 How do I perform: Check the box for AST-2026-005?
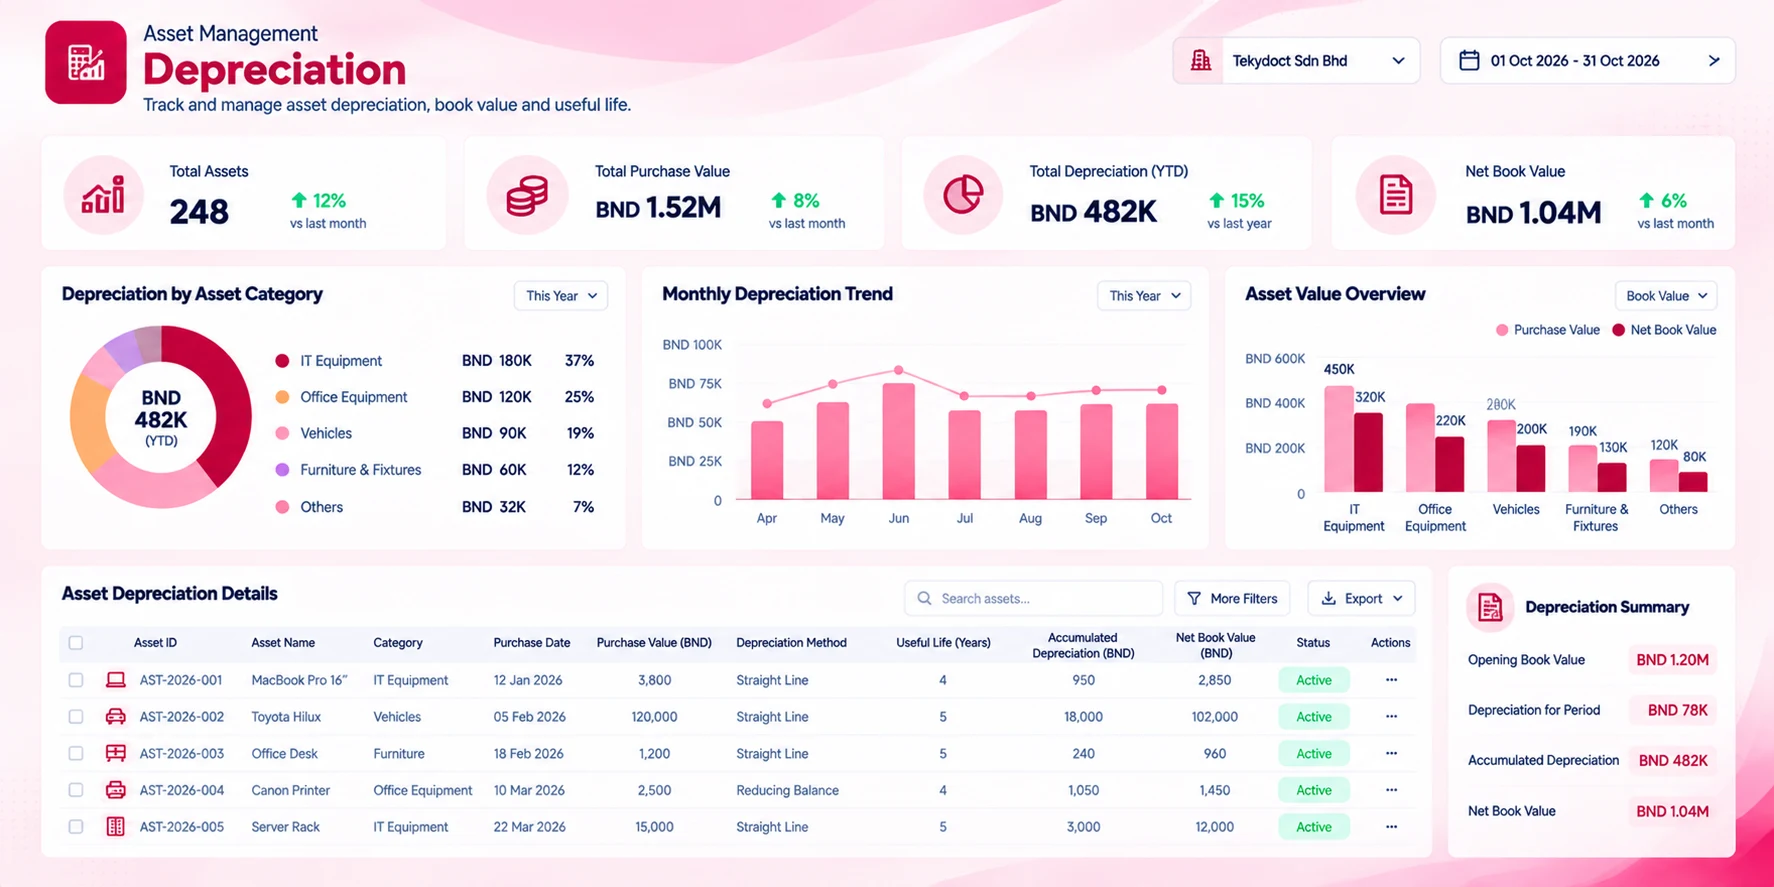pos(76,827)
